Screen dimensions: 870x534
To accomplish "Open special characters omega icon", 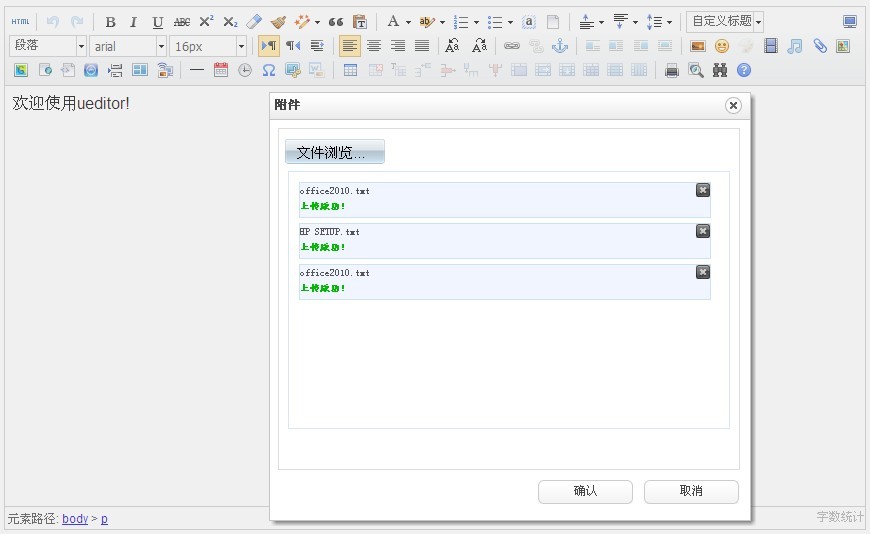I will click(269, 70).
